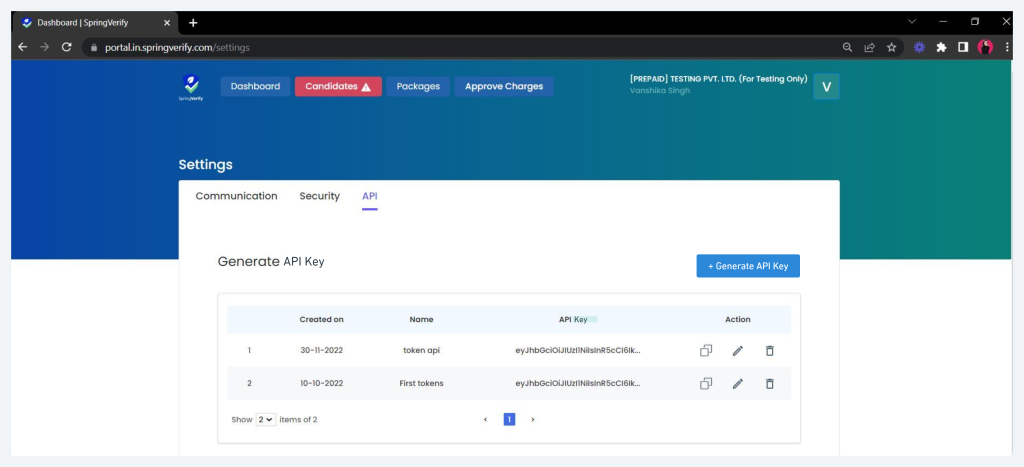1024x467 pixels.
Task: View site security lock info
Action: 93,48
